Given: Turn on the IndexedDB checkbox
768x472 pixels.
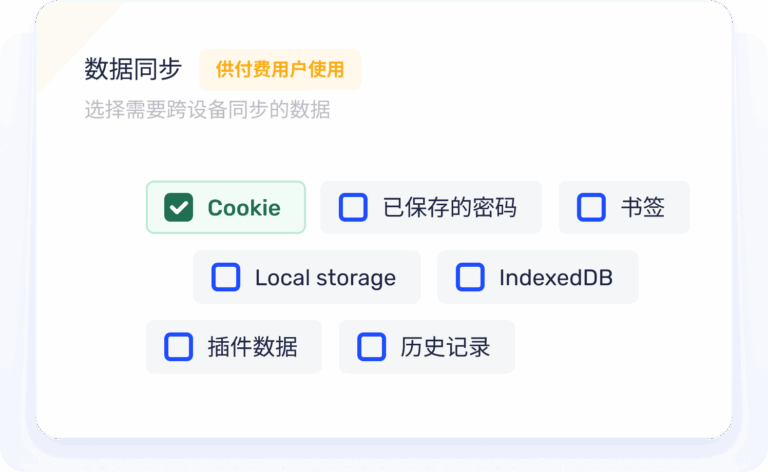Looking at the screenshot, I should click(x=470, y=278).
